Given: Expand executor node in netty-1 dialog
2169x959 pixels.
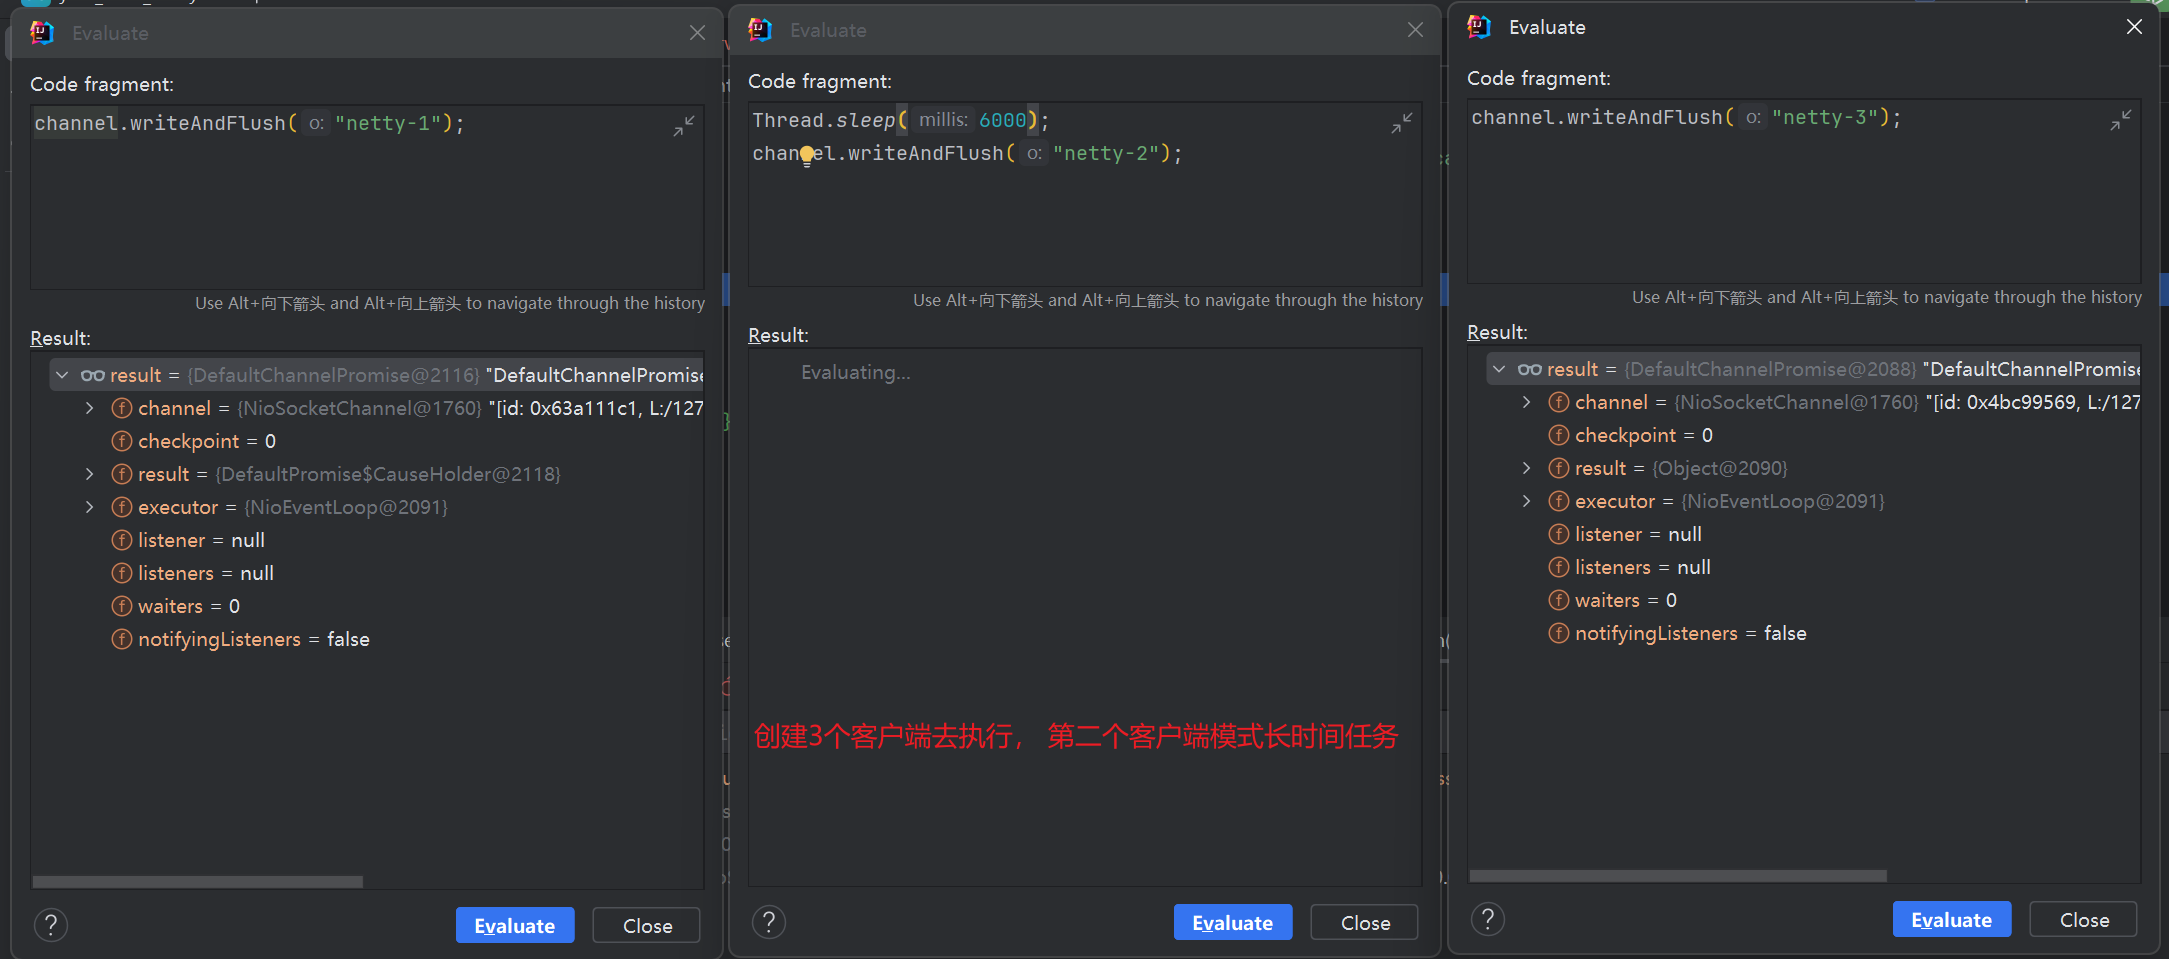Looking at the screenshot, I should click(x=90, y=507).
